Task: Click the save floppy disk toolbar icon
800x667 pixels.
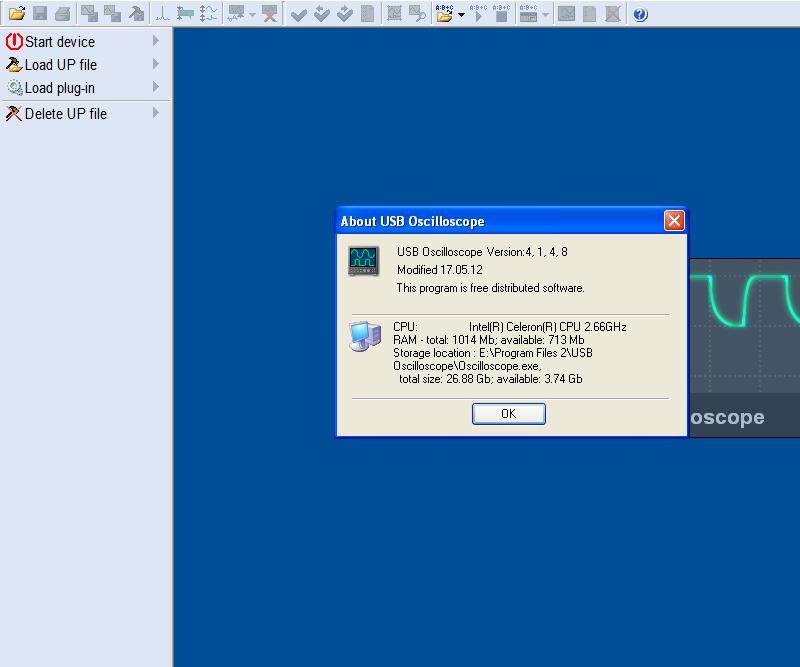Action: pyautogui.click(x=40, y=13)
